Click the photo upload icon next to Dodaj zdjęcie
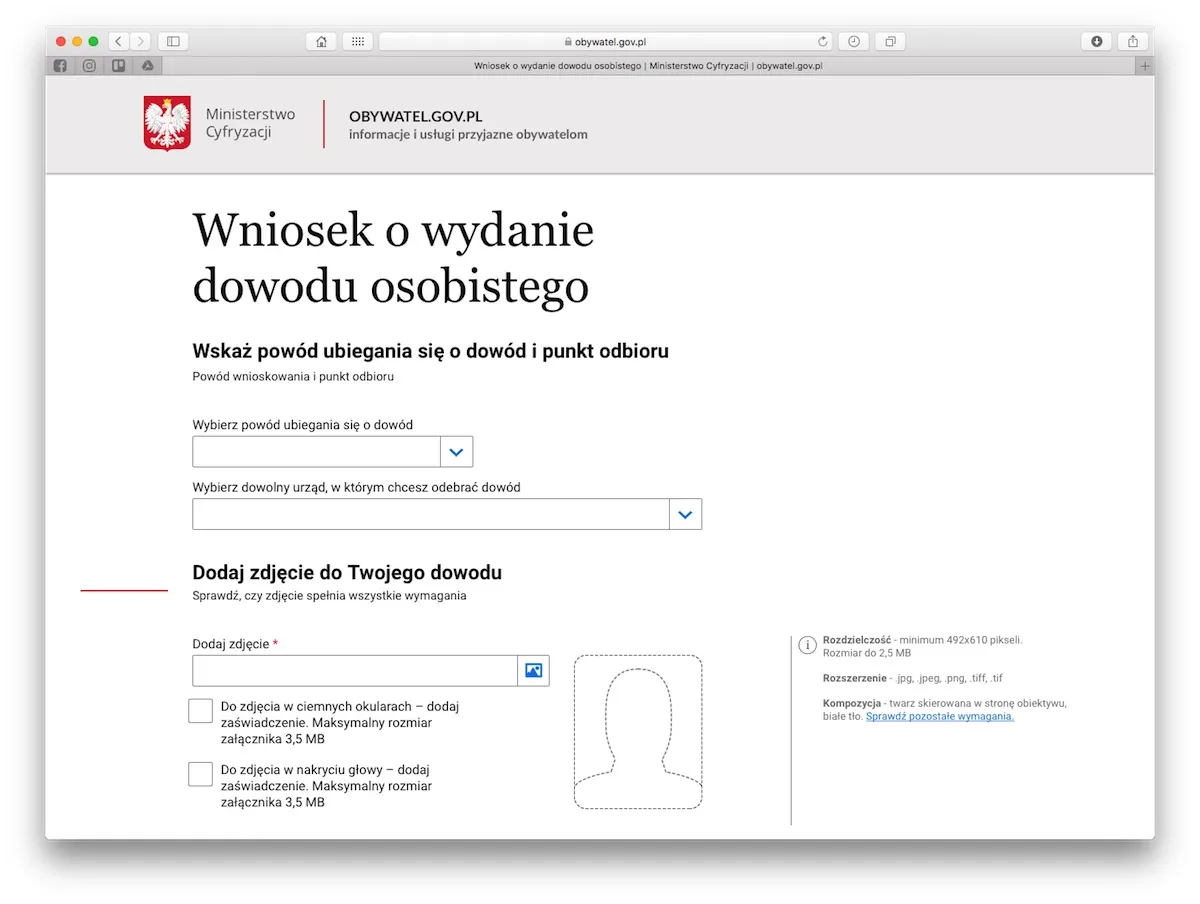This screenshot has width=1200, height=904. pos(533,670)
